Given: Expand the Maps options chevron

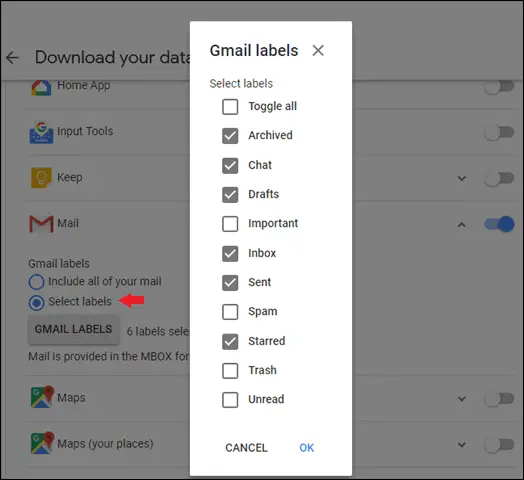Looking at the screenshot, I should click(462, 399).
